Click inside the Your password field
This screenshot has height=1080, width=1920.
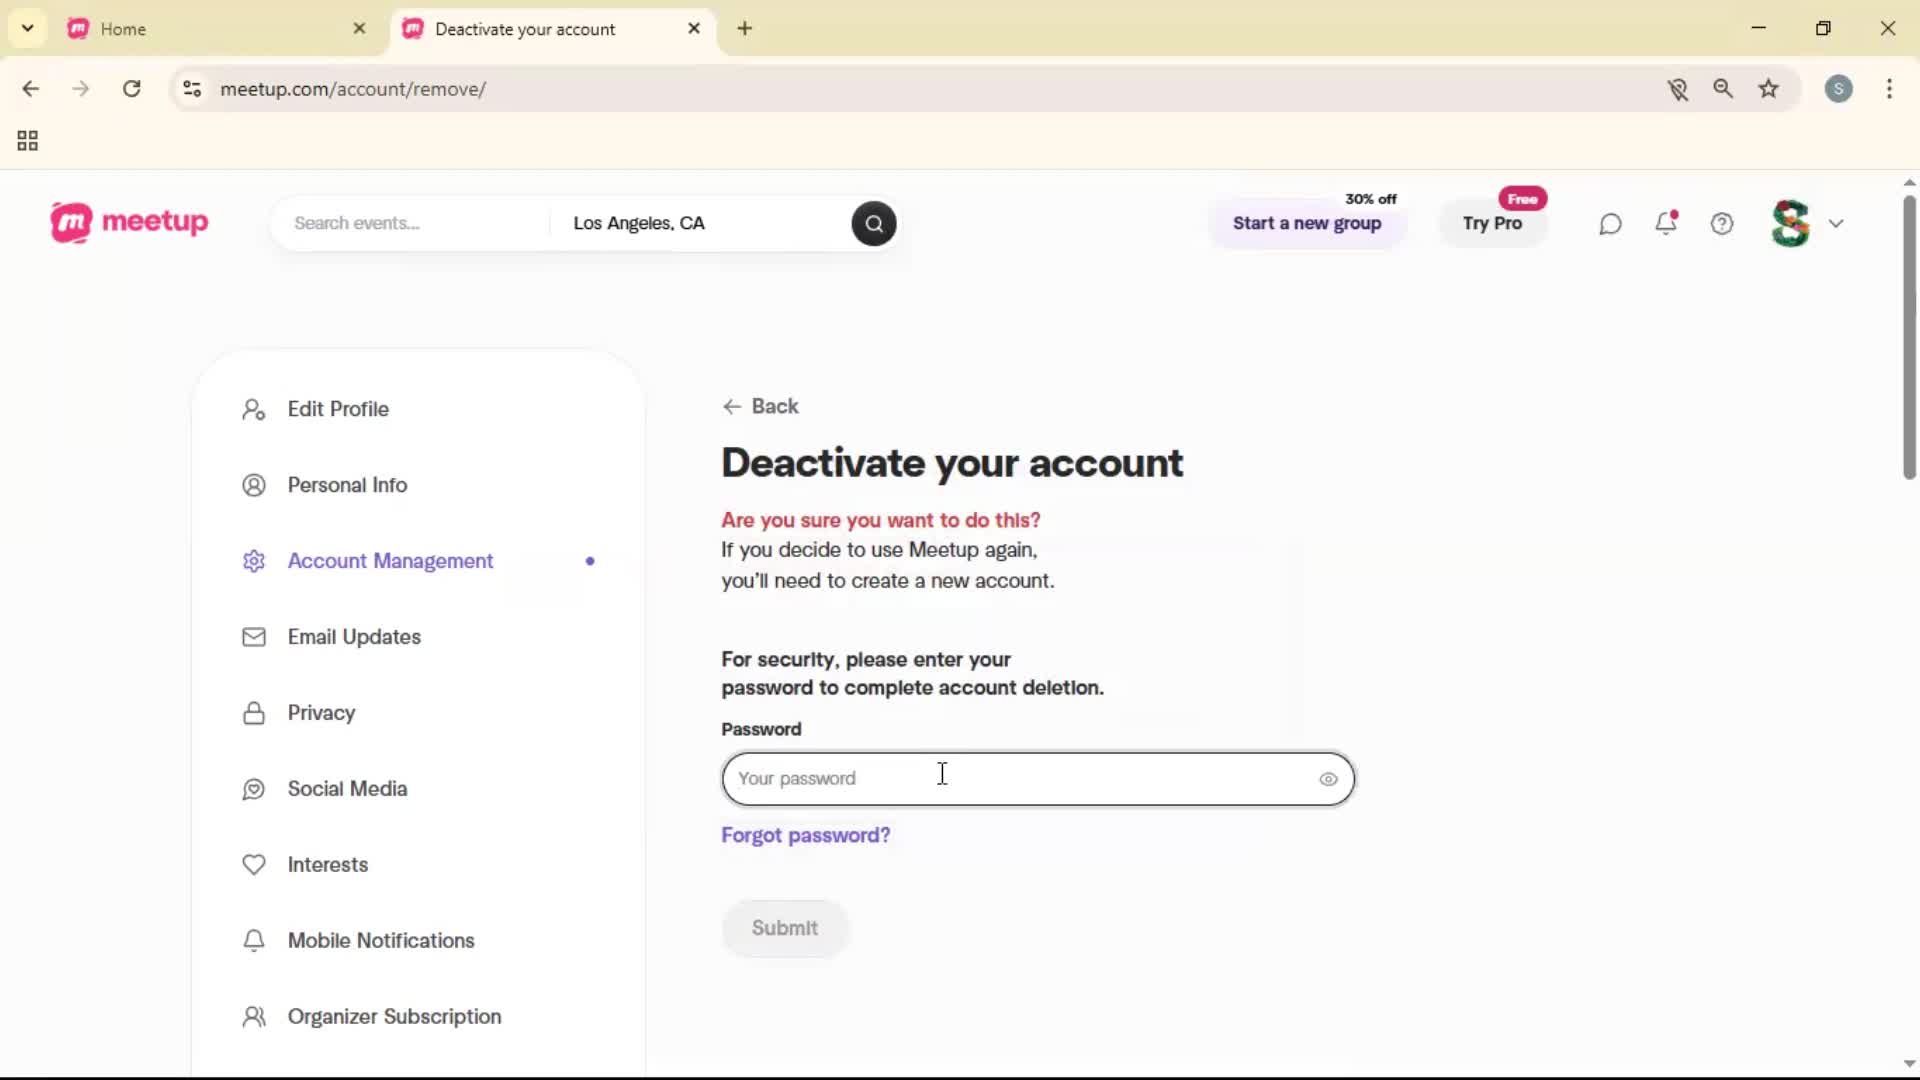pyautogui.click(x=1000, y=779)
